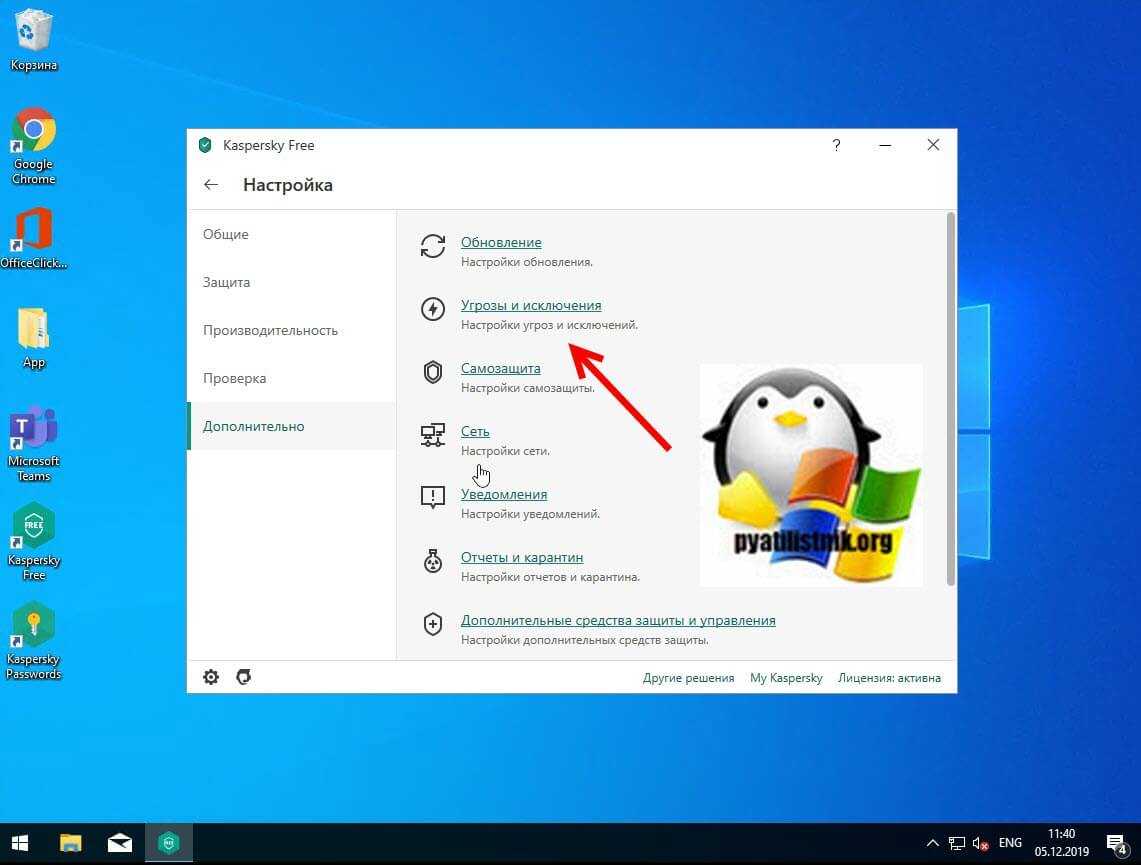Screen dimensions: 1141x865
Task: Click the Self-Defense shield icon
Action: coord(432,372)
